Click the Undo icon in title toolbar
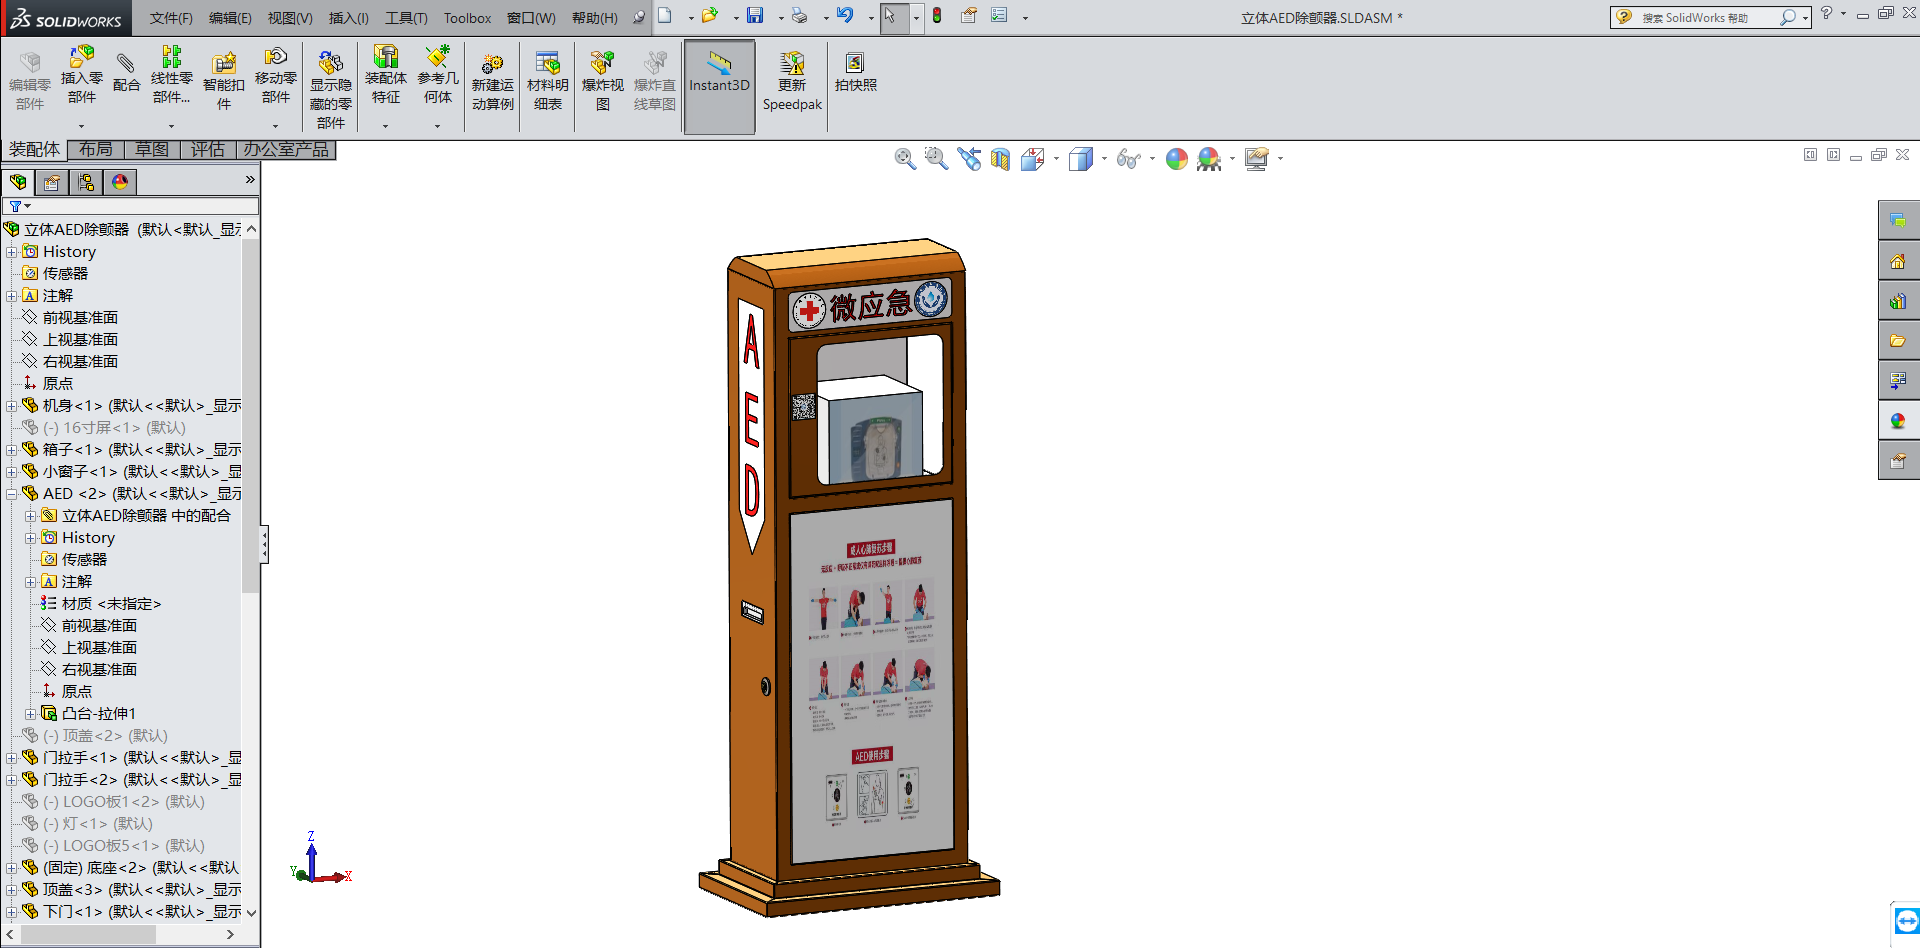Viewport: 1920px width, 948px height. 845,16
